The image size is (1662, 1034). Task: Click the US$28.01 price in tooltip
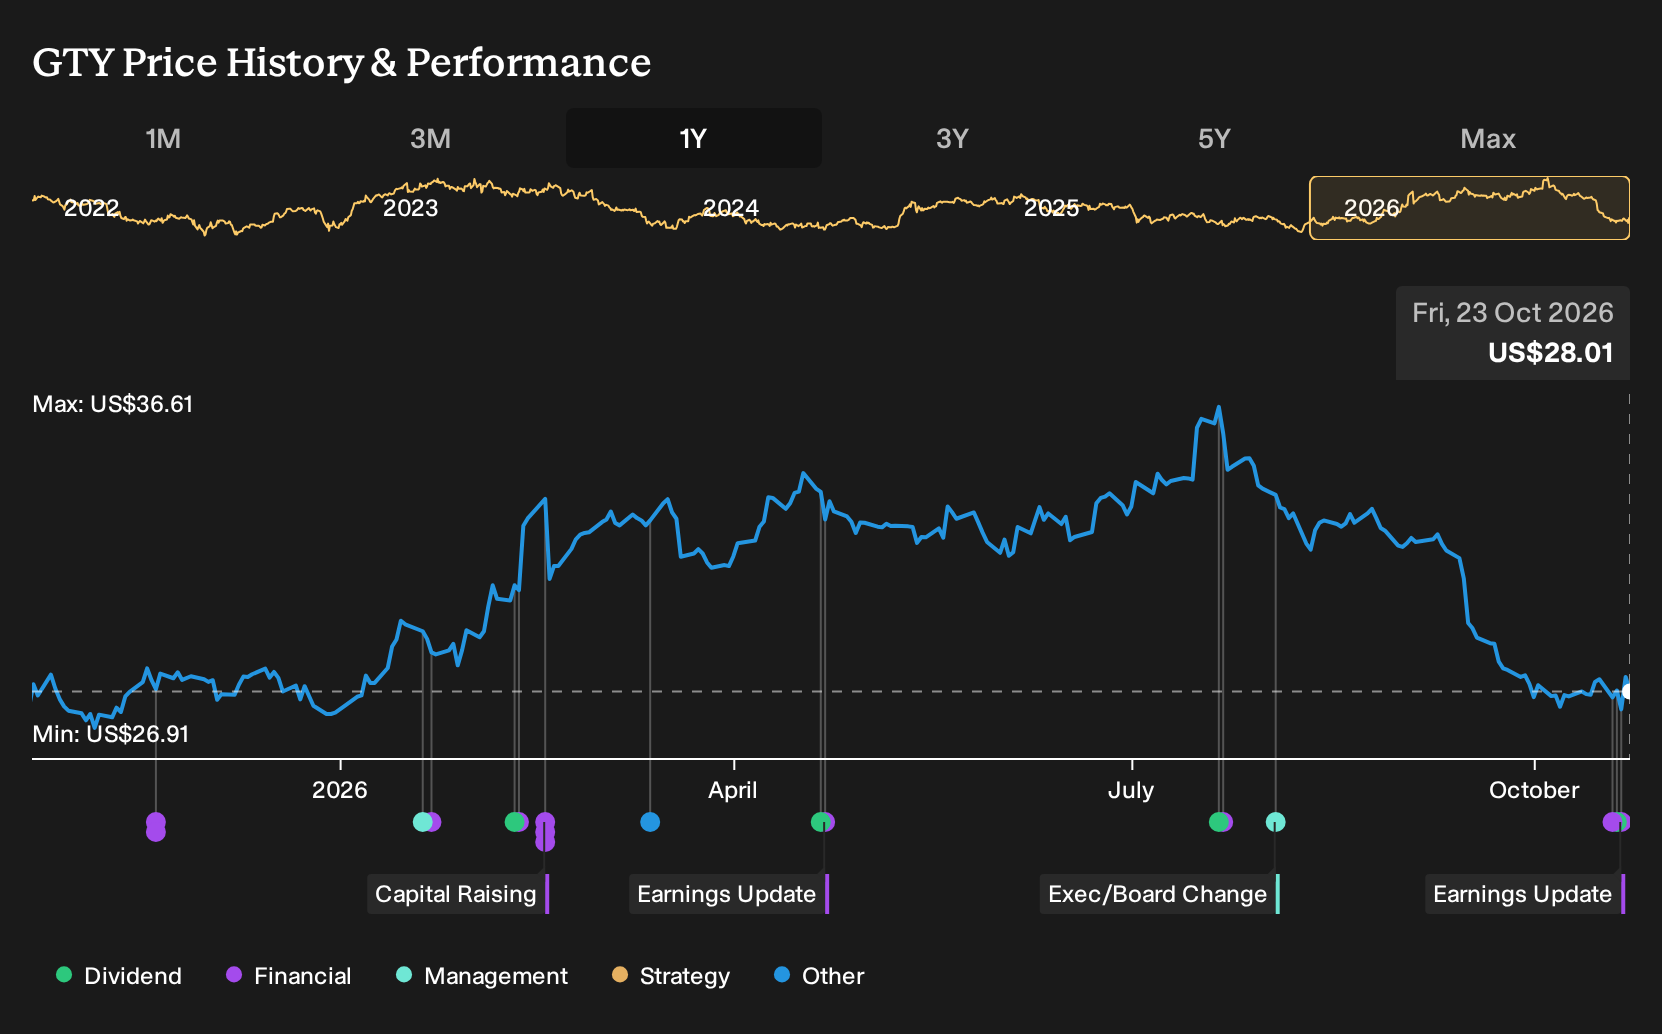[x=1551, y=353]
